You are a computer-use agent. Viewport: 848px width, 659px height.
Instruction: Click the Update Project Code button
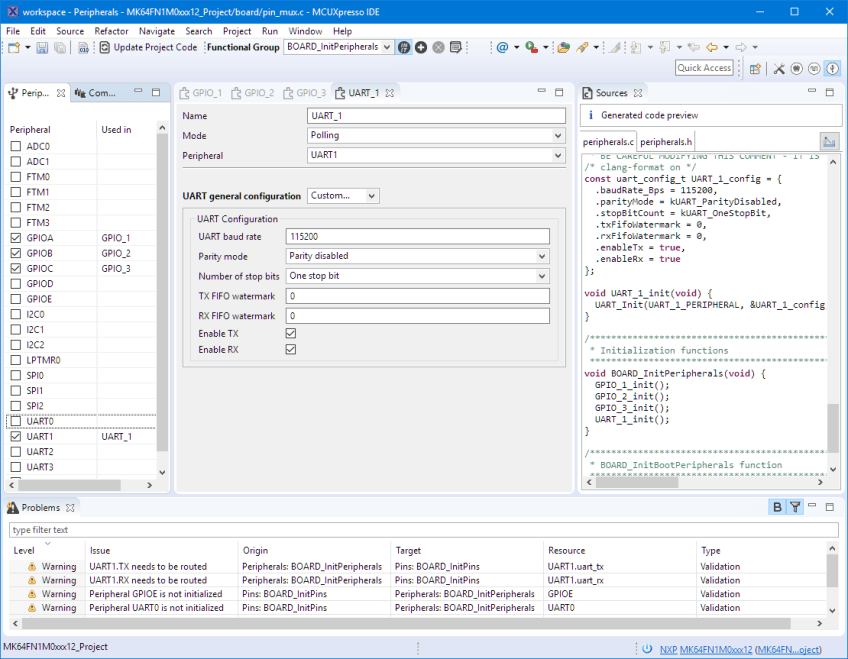(147, 47)
